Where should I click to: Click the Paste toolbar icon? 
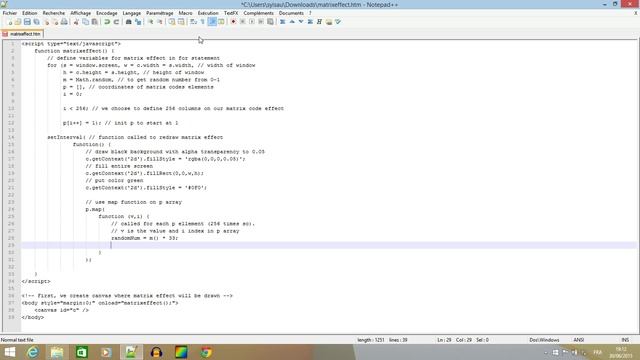[x=94, y=22]
